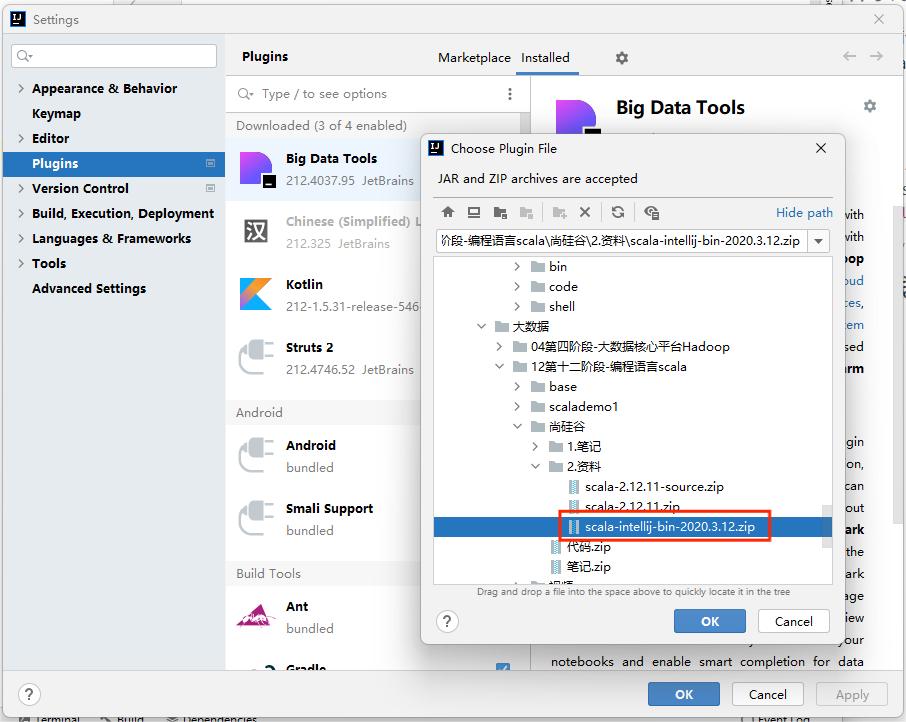Click the plugin search field
Image resolution: width=906 pixels, height=722 pixels.
point(370,94)
